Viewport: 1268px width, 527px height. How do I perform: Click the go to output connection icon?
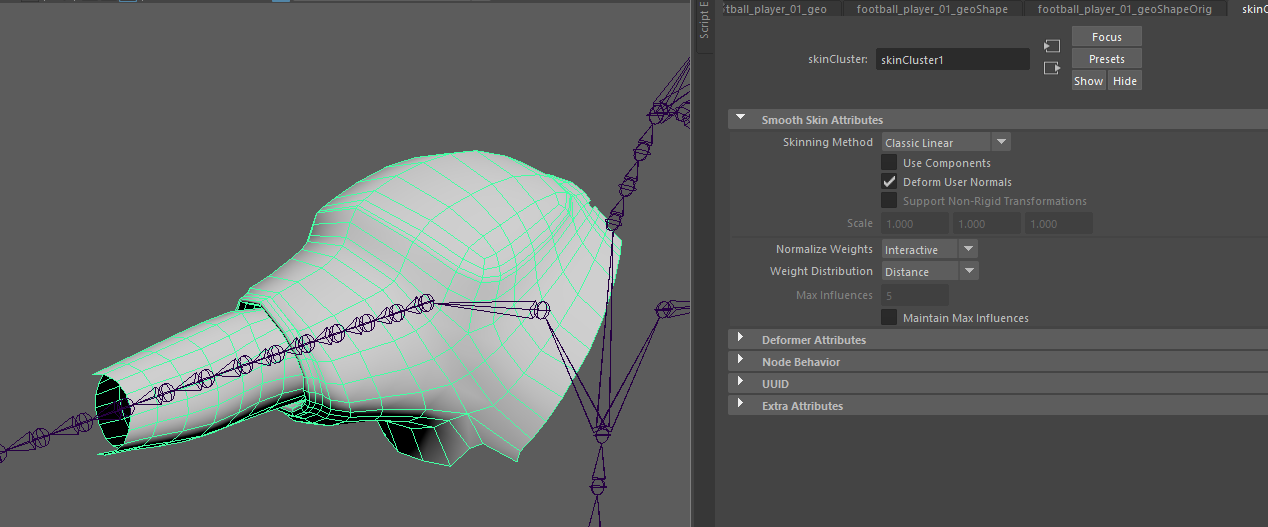pos(1051,68)
